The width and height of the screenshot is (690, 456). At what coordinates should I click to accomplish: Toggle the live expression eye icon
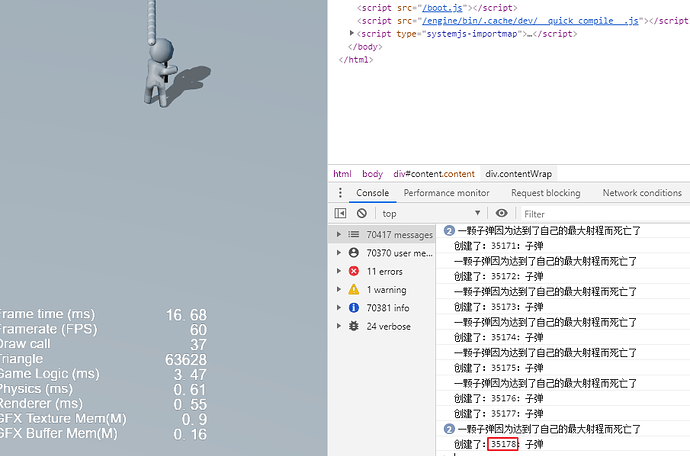tap(501, 213)
